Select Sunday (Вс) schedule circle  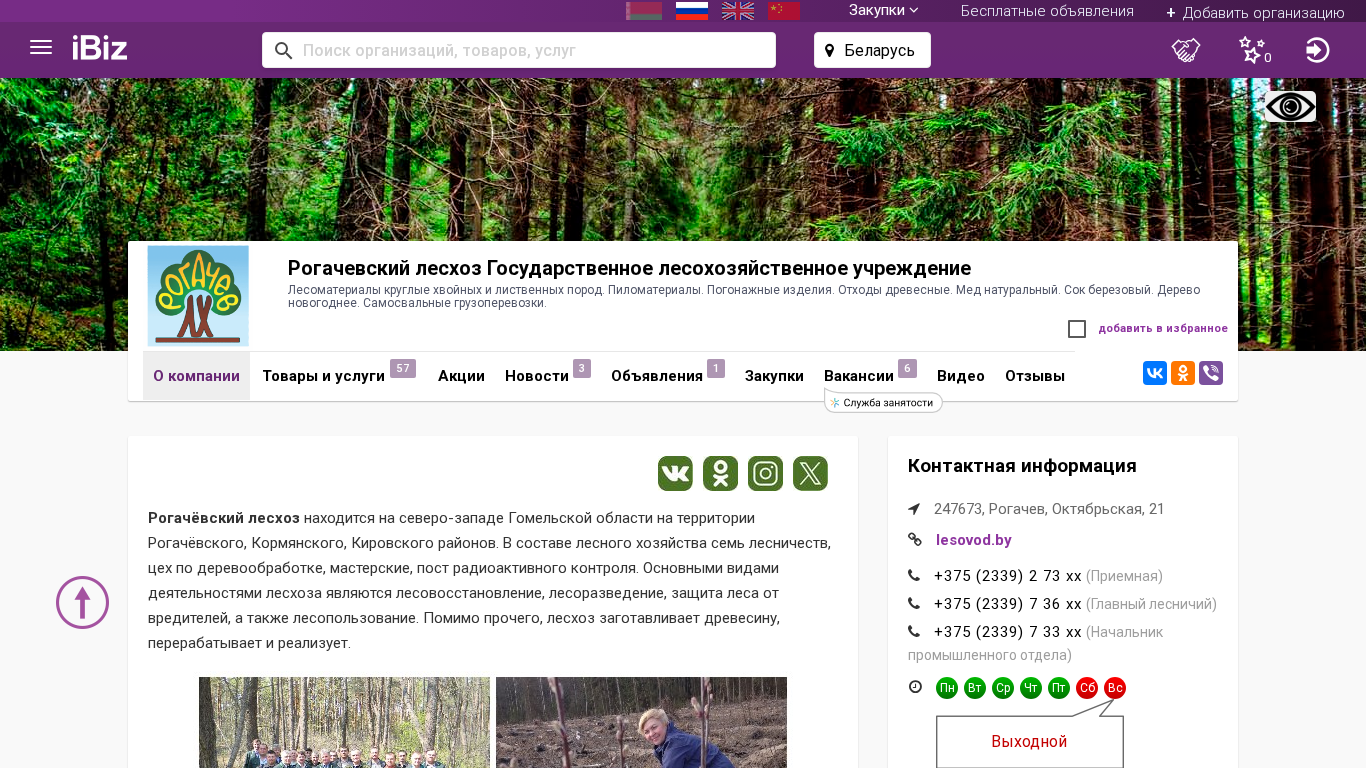click(1115, 688)
